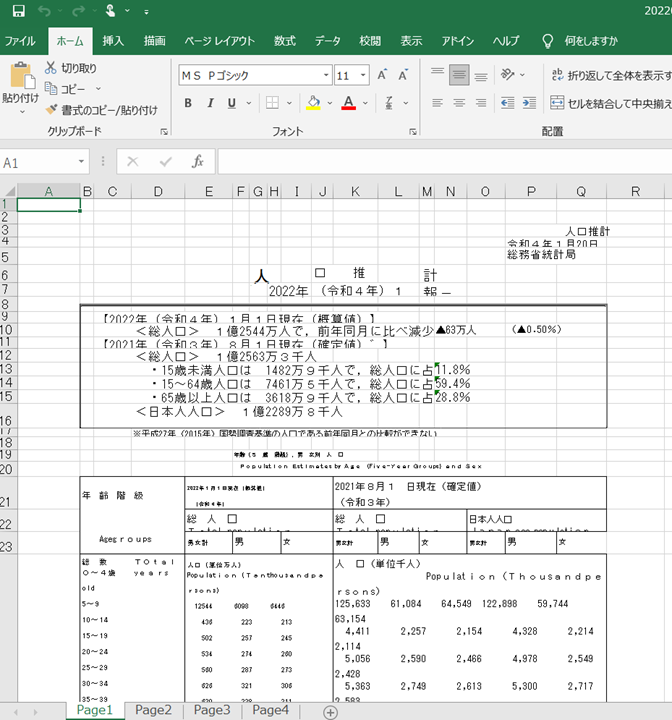
Task: Open the Copy dropdown arrow
Action: (98, 88)
